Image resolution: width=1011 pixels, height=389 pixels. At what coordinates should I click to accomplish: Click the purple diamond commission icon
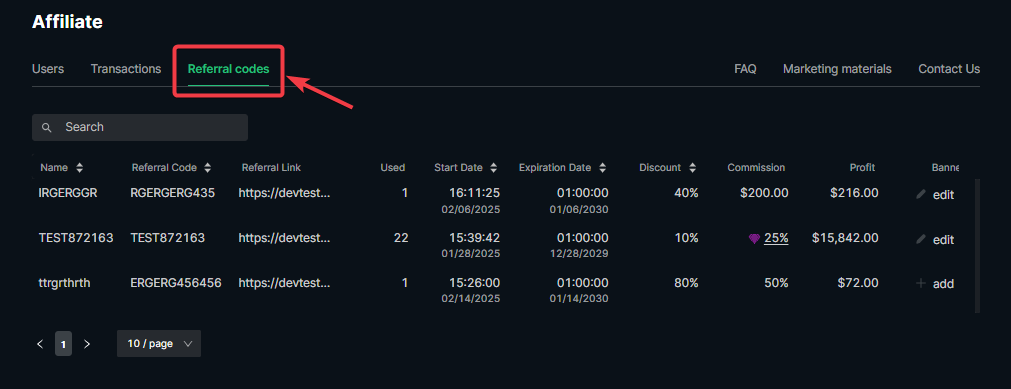pos(754,239)
